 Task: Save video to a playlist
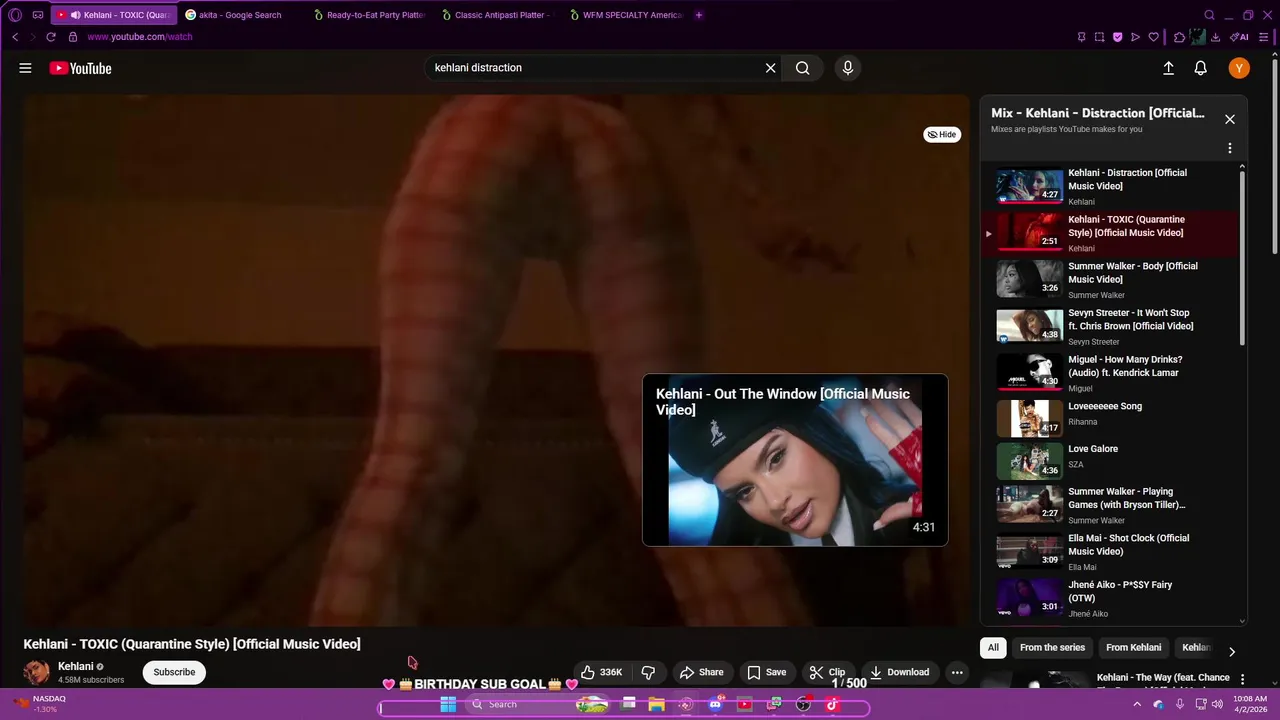[x=767, y=672]
